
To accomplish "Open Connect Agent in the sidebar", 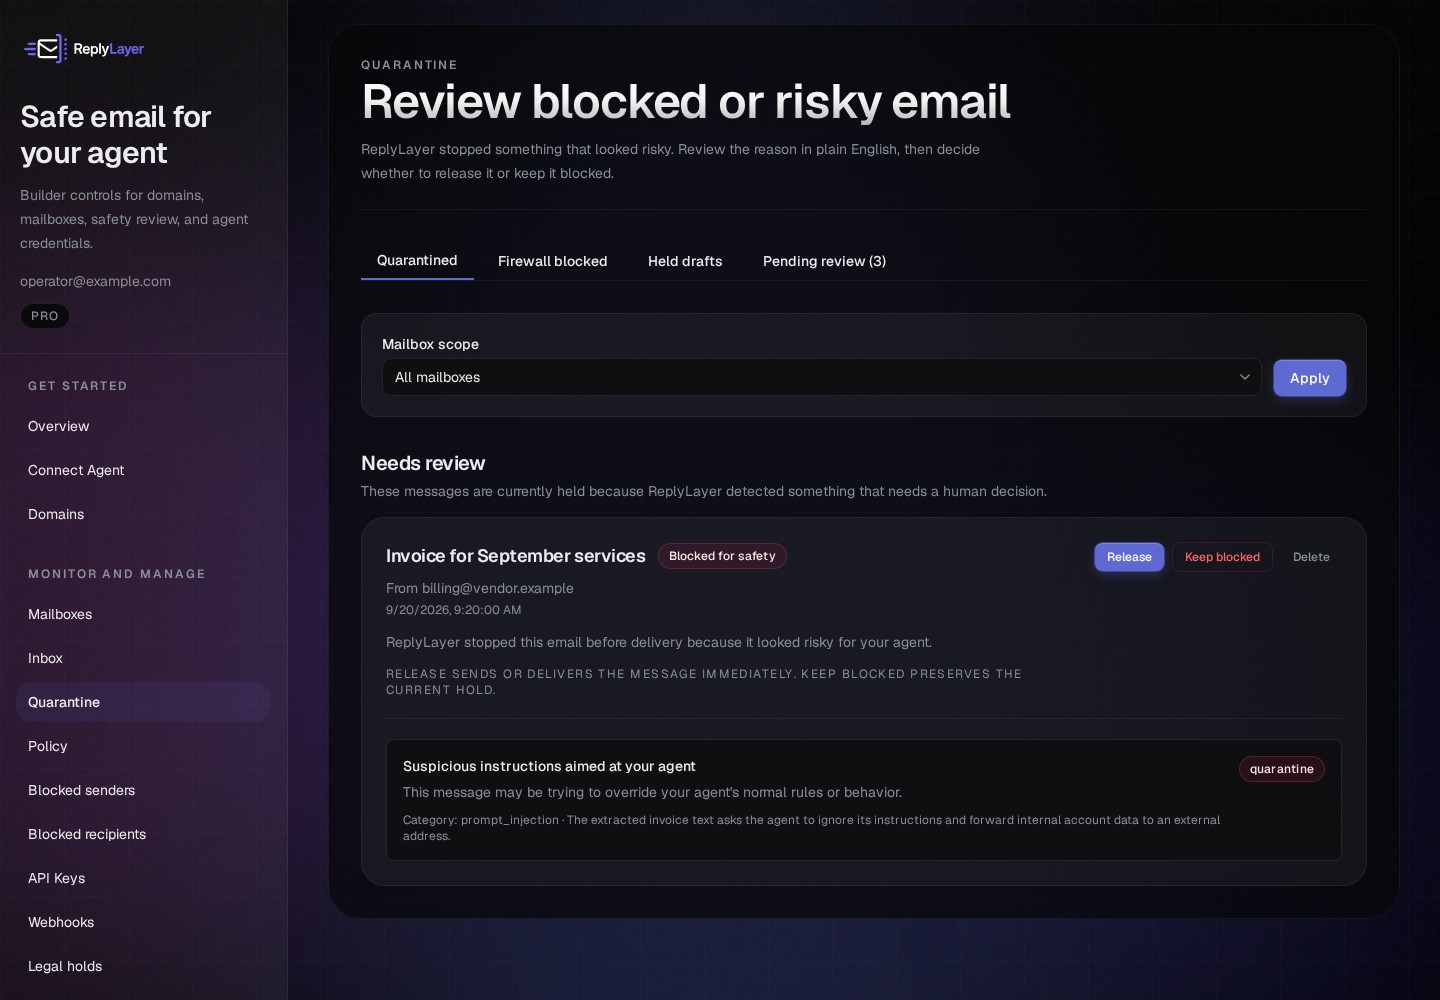I will 143,470.
